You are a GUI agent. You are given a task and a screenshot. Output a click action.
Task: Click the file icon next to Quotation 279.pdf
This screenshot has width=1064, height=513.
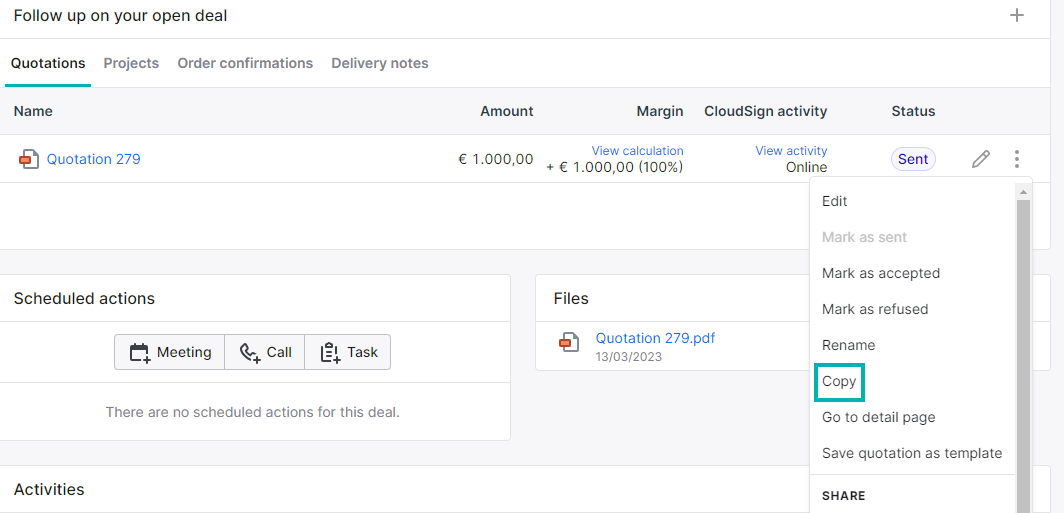tap(569, 341)
